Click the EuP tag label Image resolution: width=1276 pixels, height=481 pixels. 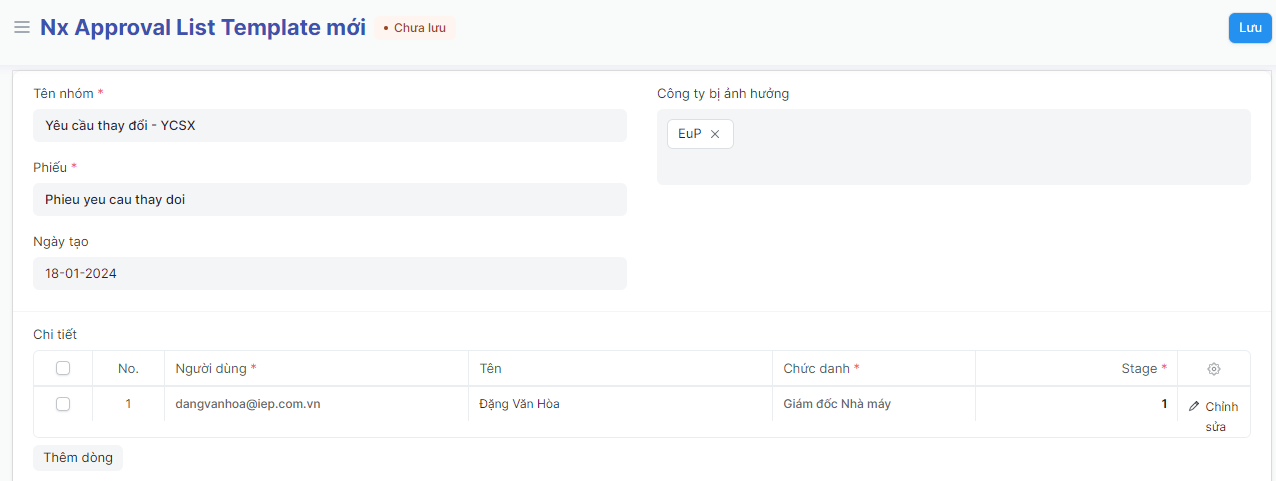tap(690, 134)
